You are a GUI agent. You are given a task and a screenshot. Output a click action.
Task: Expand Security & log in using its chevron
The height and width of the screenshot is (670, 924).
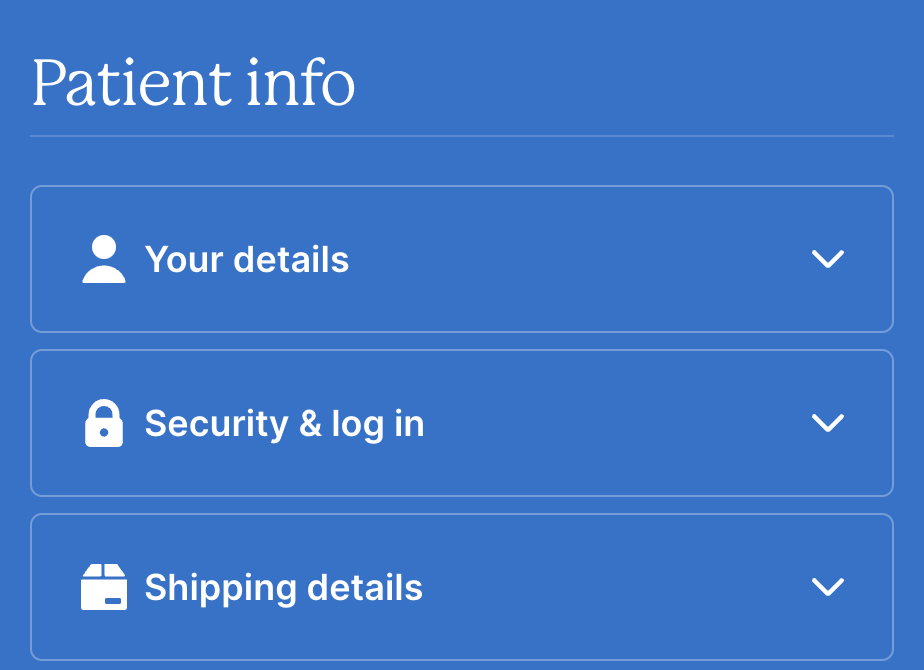click(828, 423)
